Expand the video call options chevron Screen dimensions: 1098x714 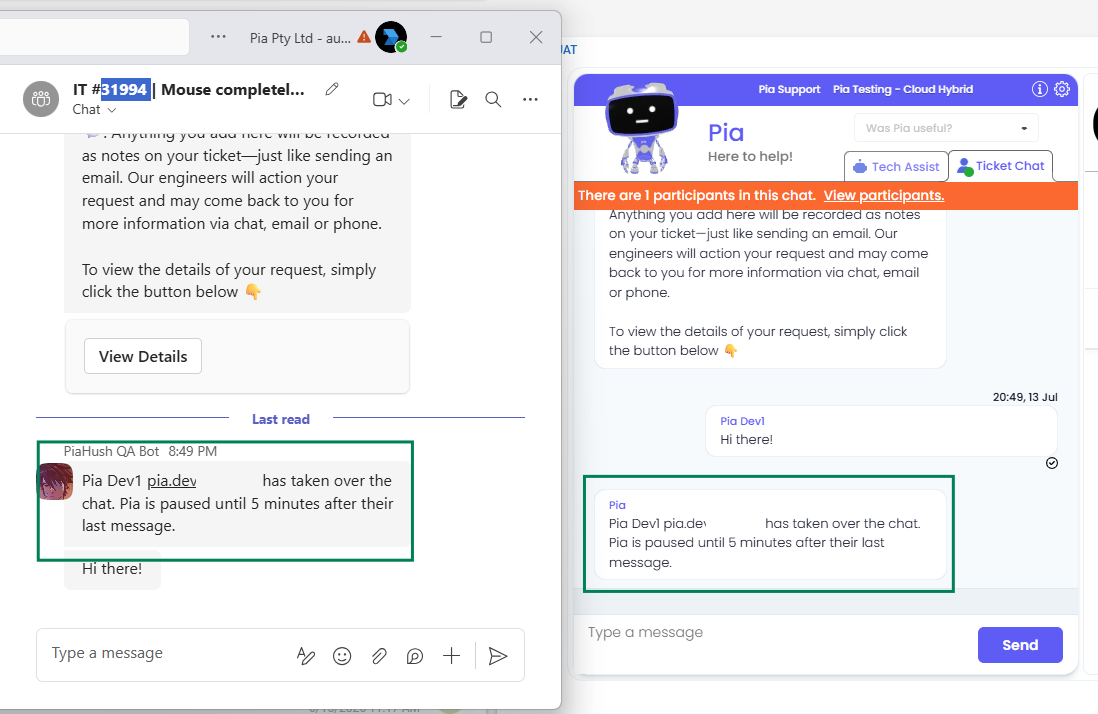coord(404,101)
